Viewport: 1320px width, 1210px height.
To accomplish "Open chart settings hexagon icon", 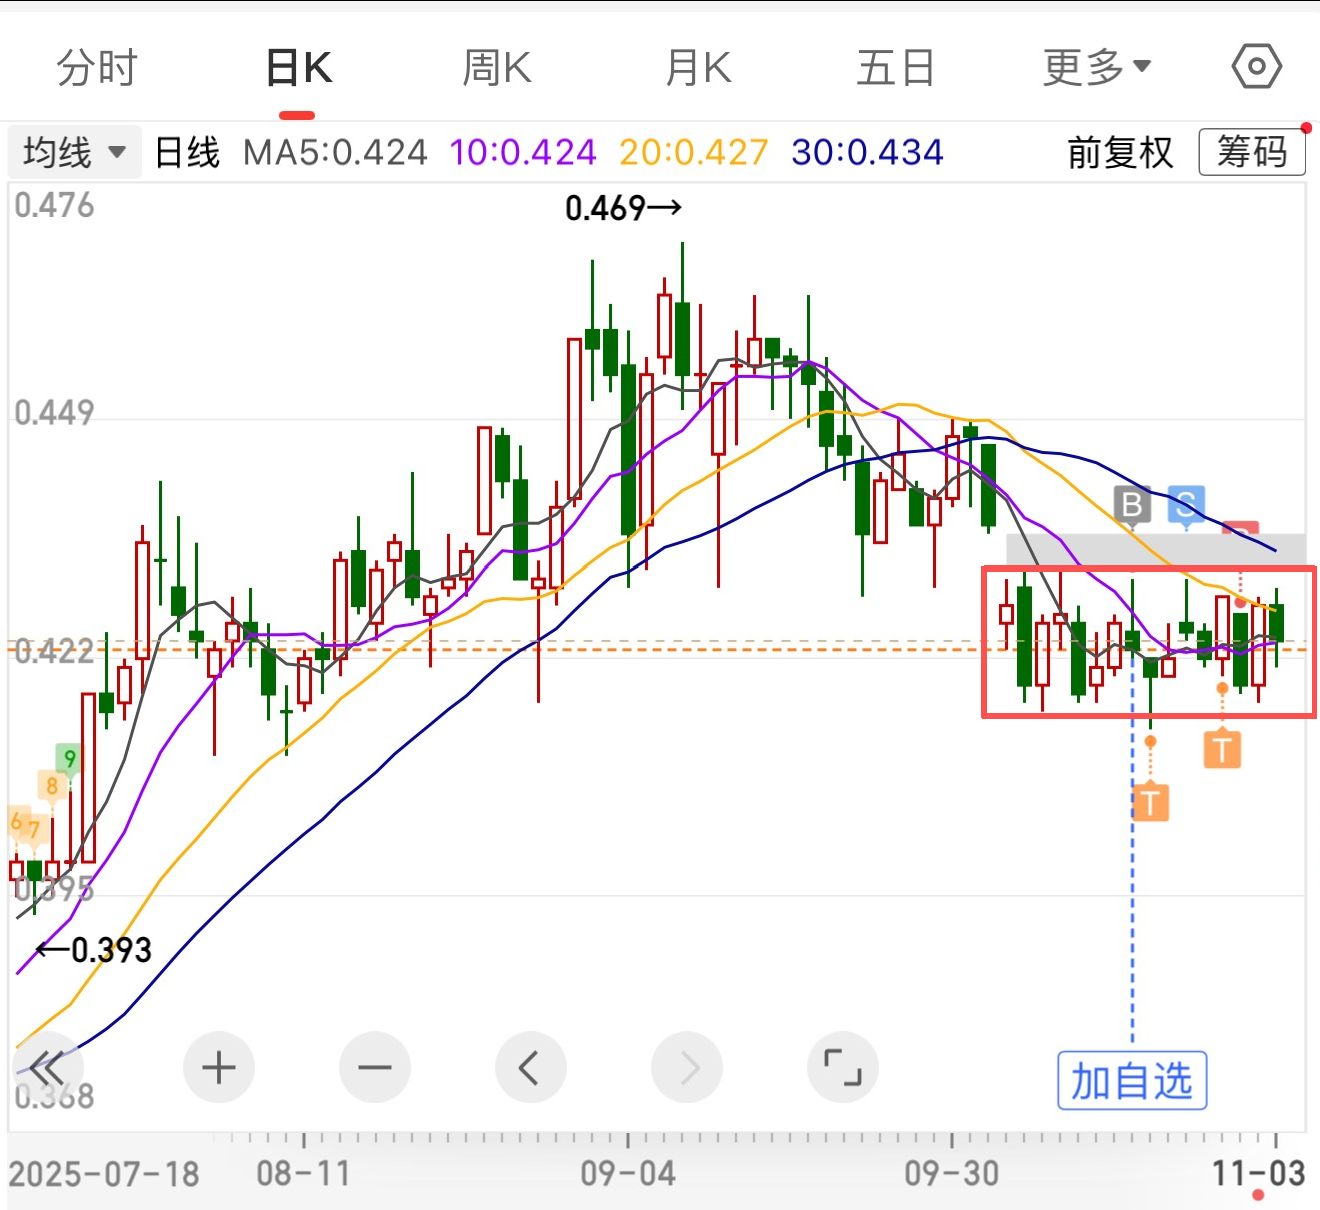I will coord(1256,67).
